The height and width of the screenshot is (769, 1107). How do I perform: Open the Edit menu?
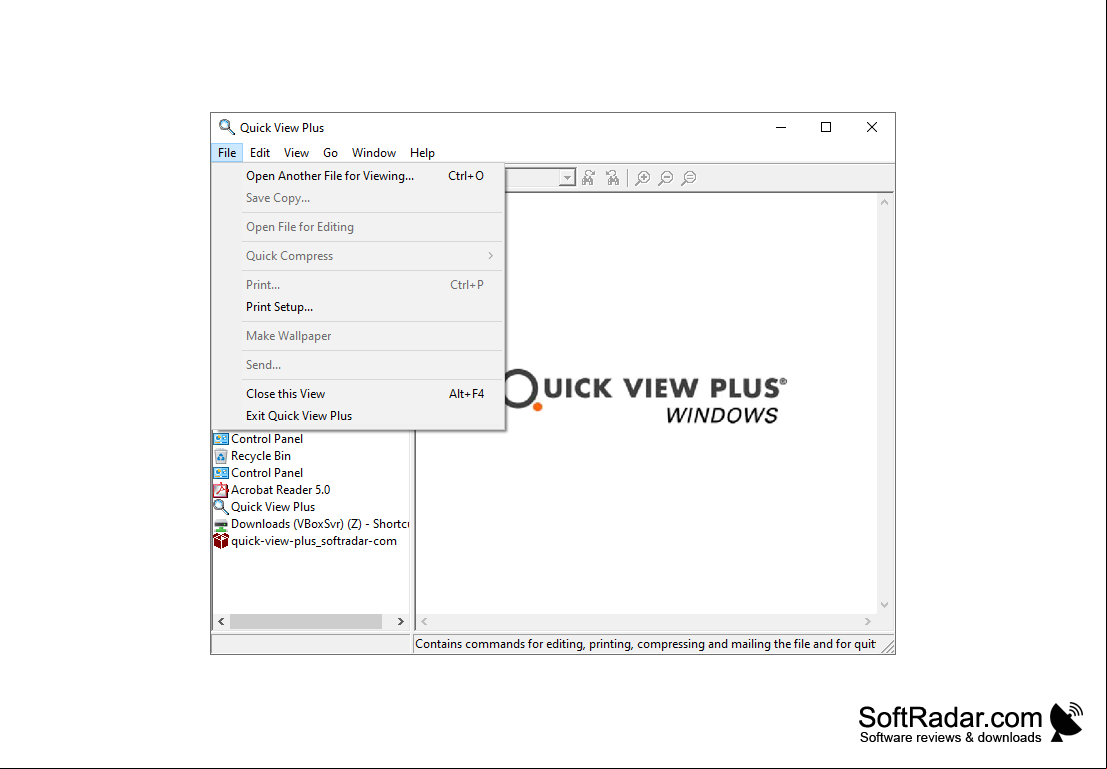point(260,153)
